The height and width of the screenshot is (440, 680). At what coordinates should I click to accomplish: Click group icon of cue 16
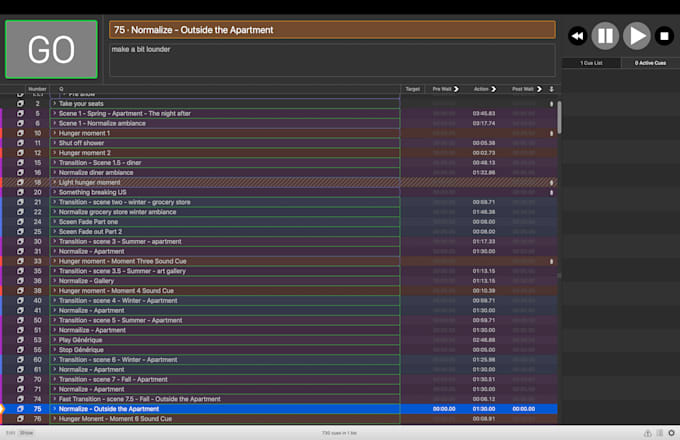point(20,173)
